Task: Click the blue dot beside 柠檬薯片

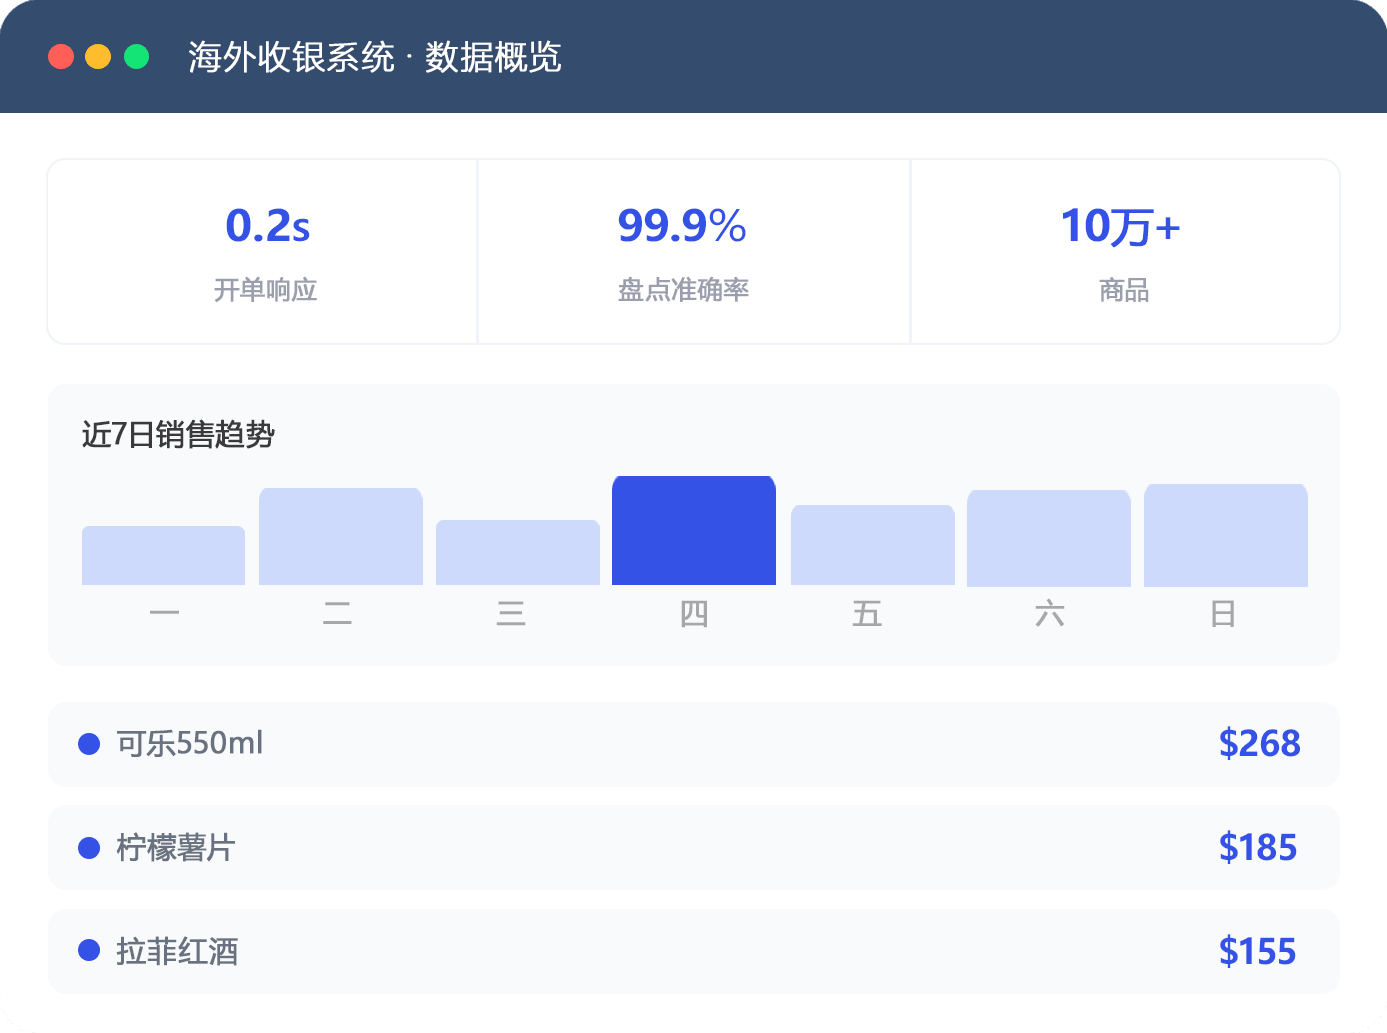Action: (89, 848)
